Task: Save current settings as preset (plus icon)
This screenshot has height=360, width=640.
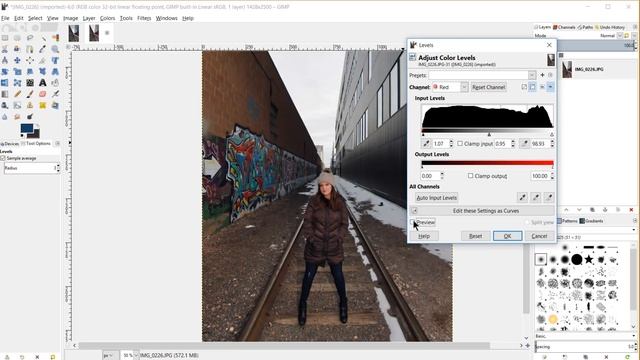Action: [x=542, y=75]
